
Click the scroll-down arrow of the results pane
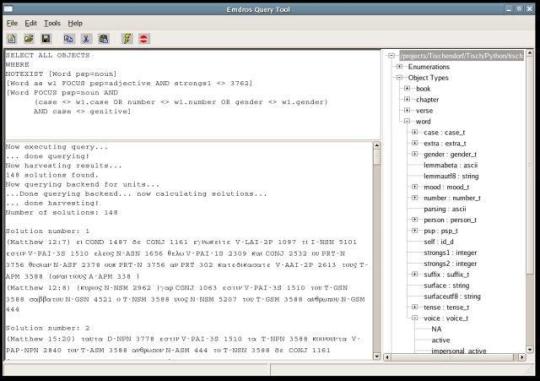377,356
